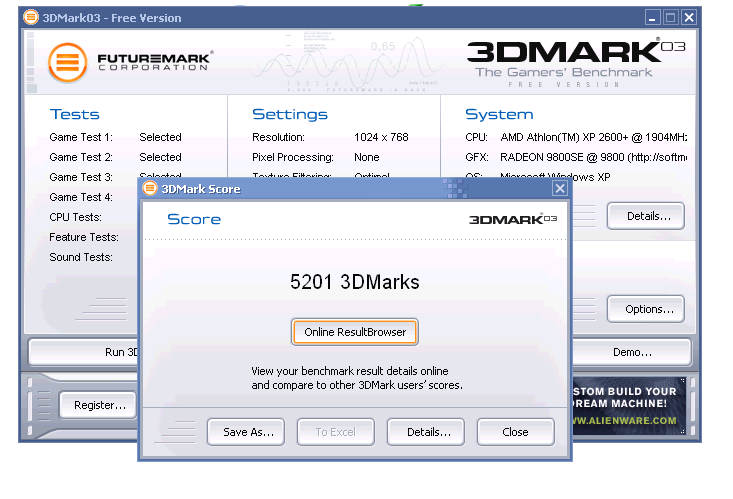
Task: Click the Futuremark Corporation orange logo
Action: point(68,62)
